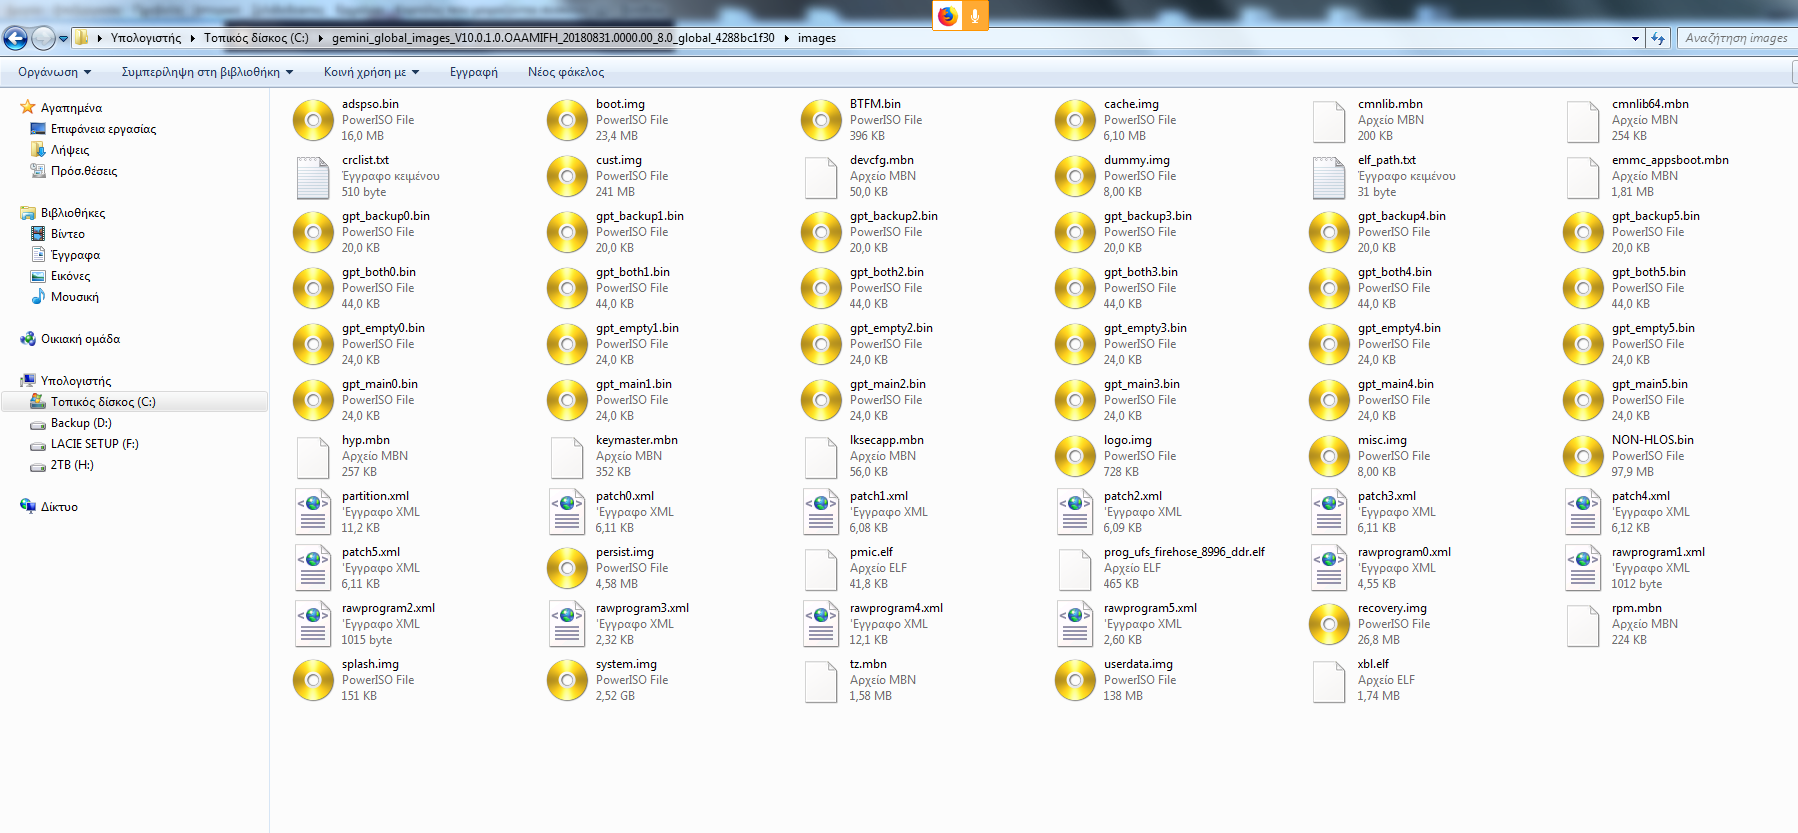This screenshot has width=1798, height=833.
Task: Select the recovery.img disc icon
Action: click(x=1329, y=624)
